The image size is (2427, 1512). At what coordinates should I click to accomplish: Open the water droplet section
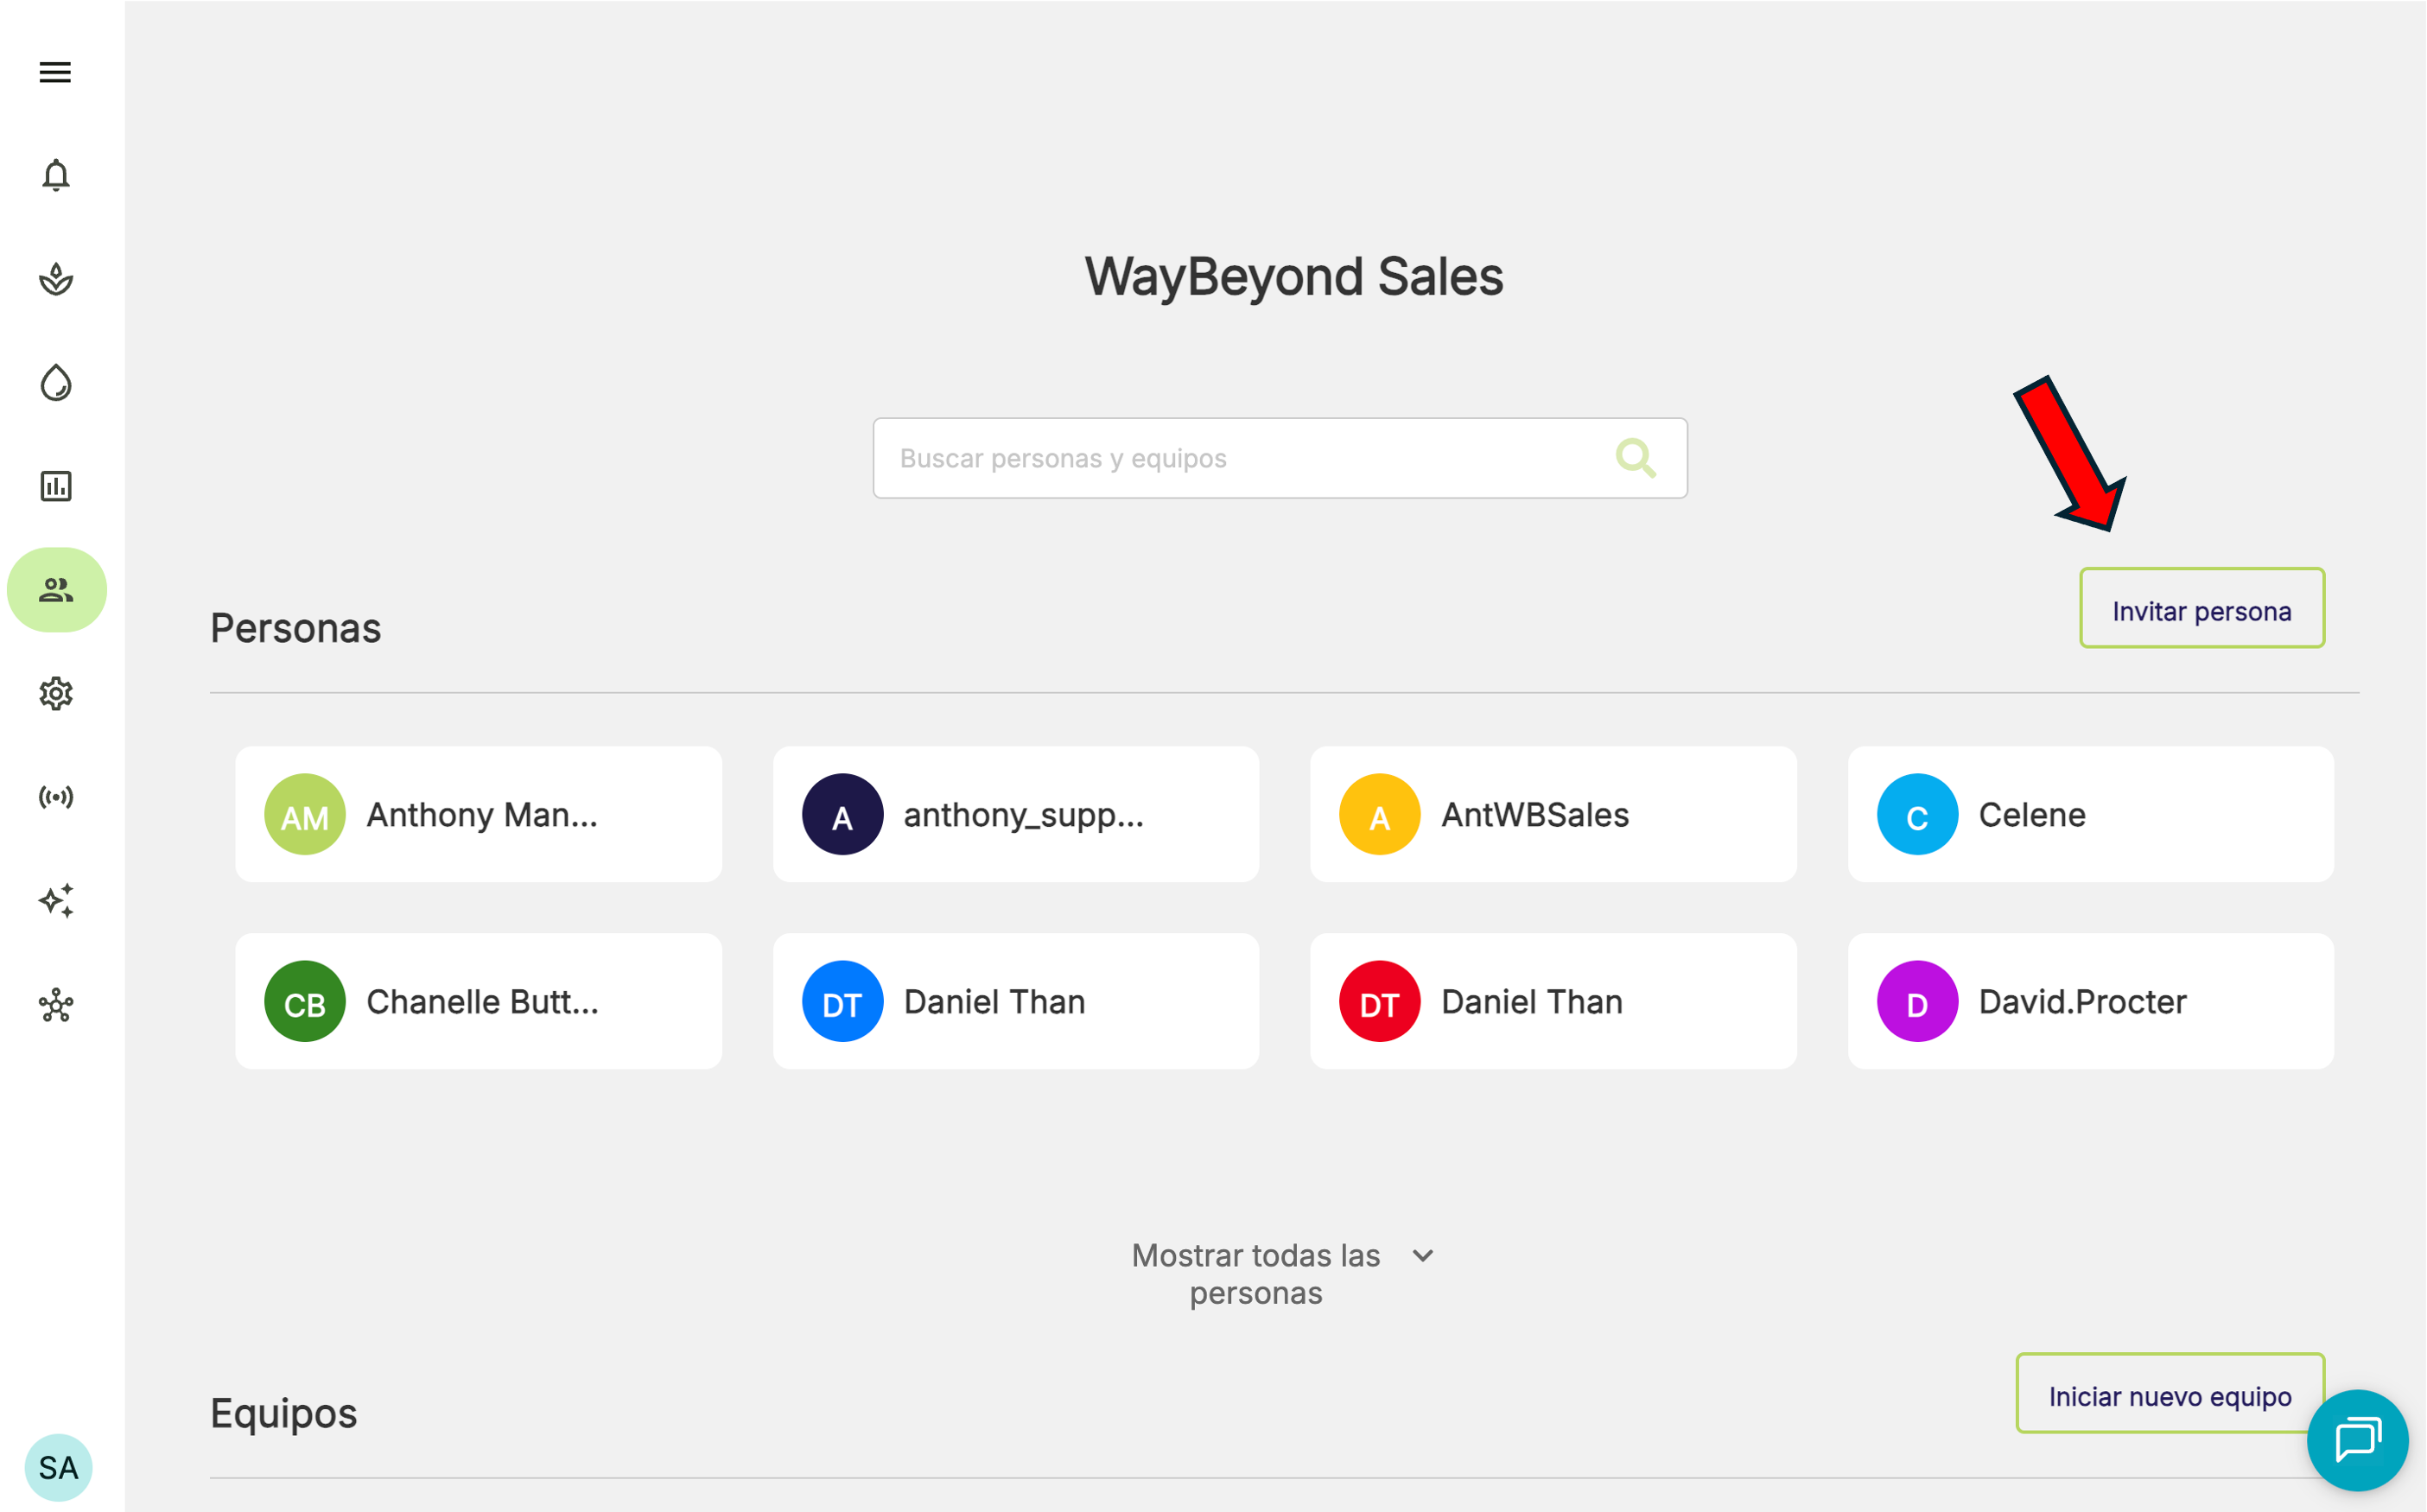[x=56, y=382]
